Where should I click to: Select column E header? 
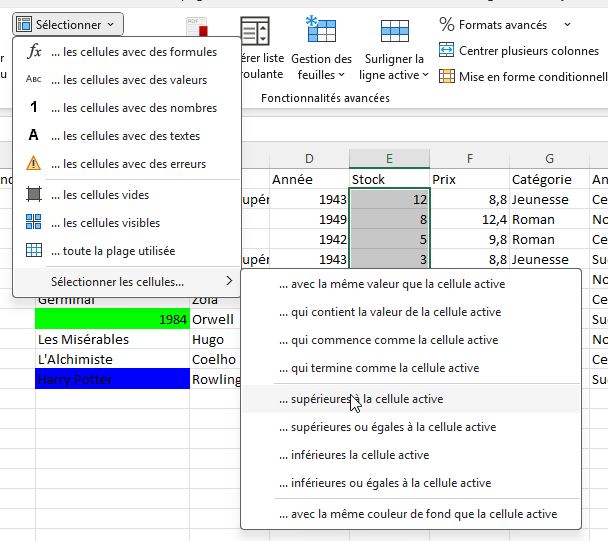coord(389,158)
